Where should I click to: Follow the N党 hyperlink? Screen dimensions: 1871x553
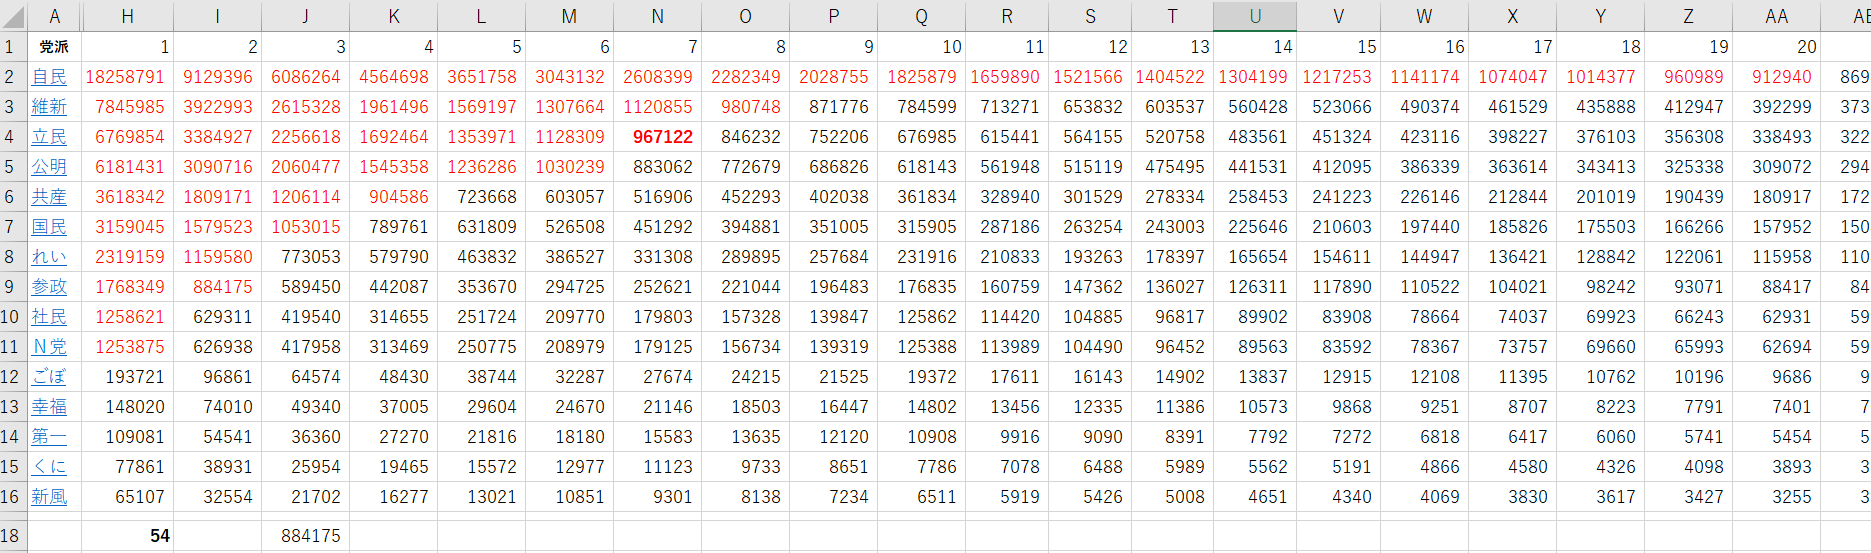click(49, 347)
